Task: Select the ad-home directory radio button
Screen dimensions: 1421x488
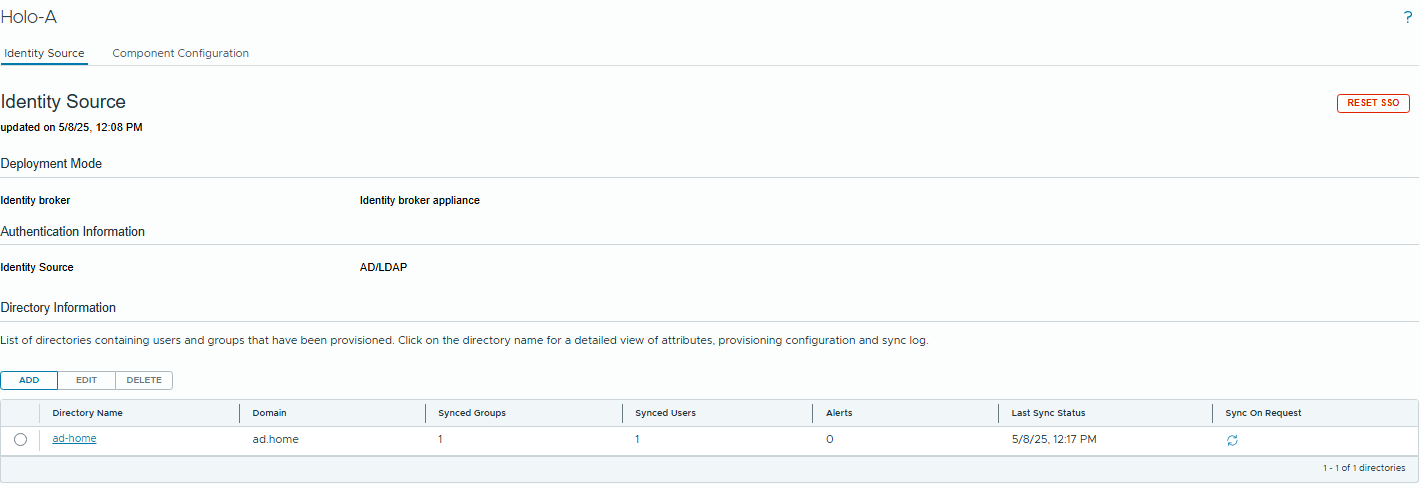Action: (x=20, y=440)
